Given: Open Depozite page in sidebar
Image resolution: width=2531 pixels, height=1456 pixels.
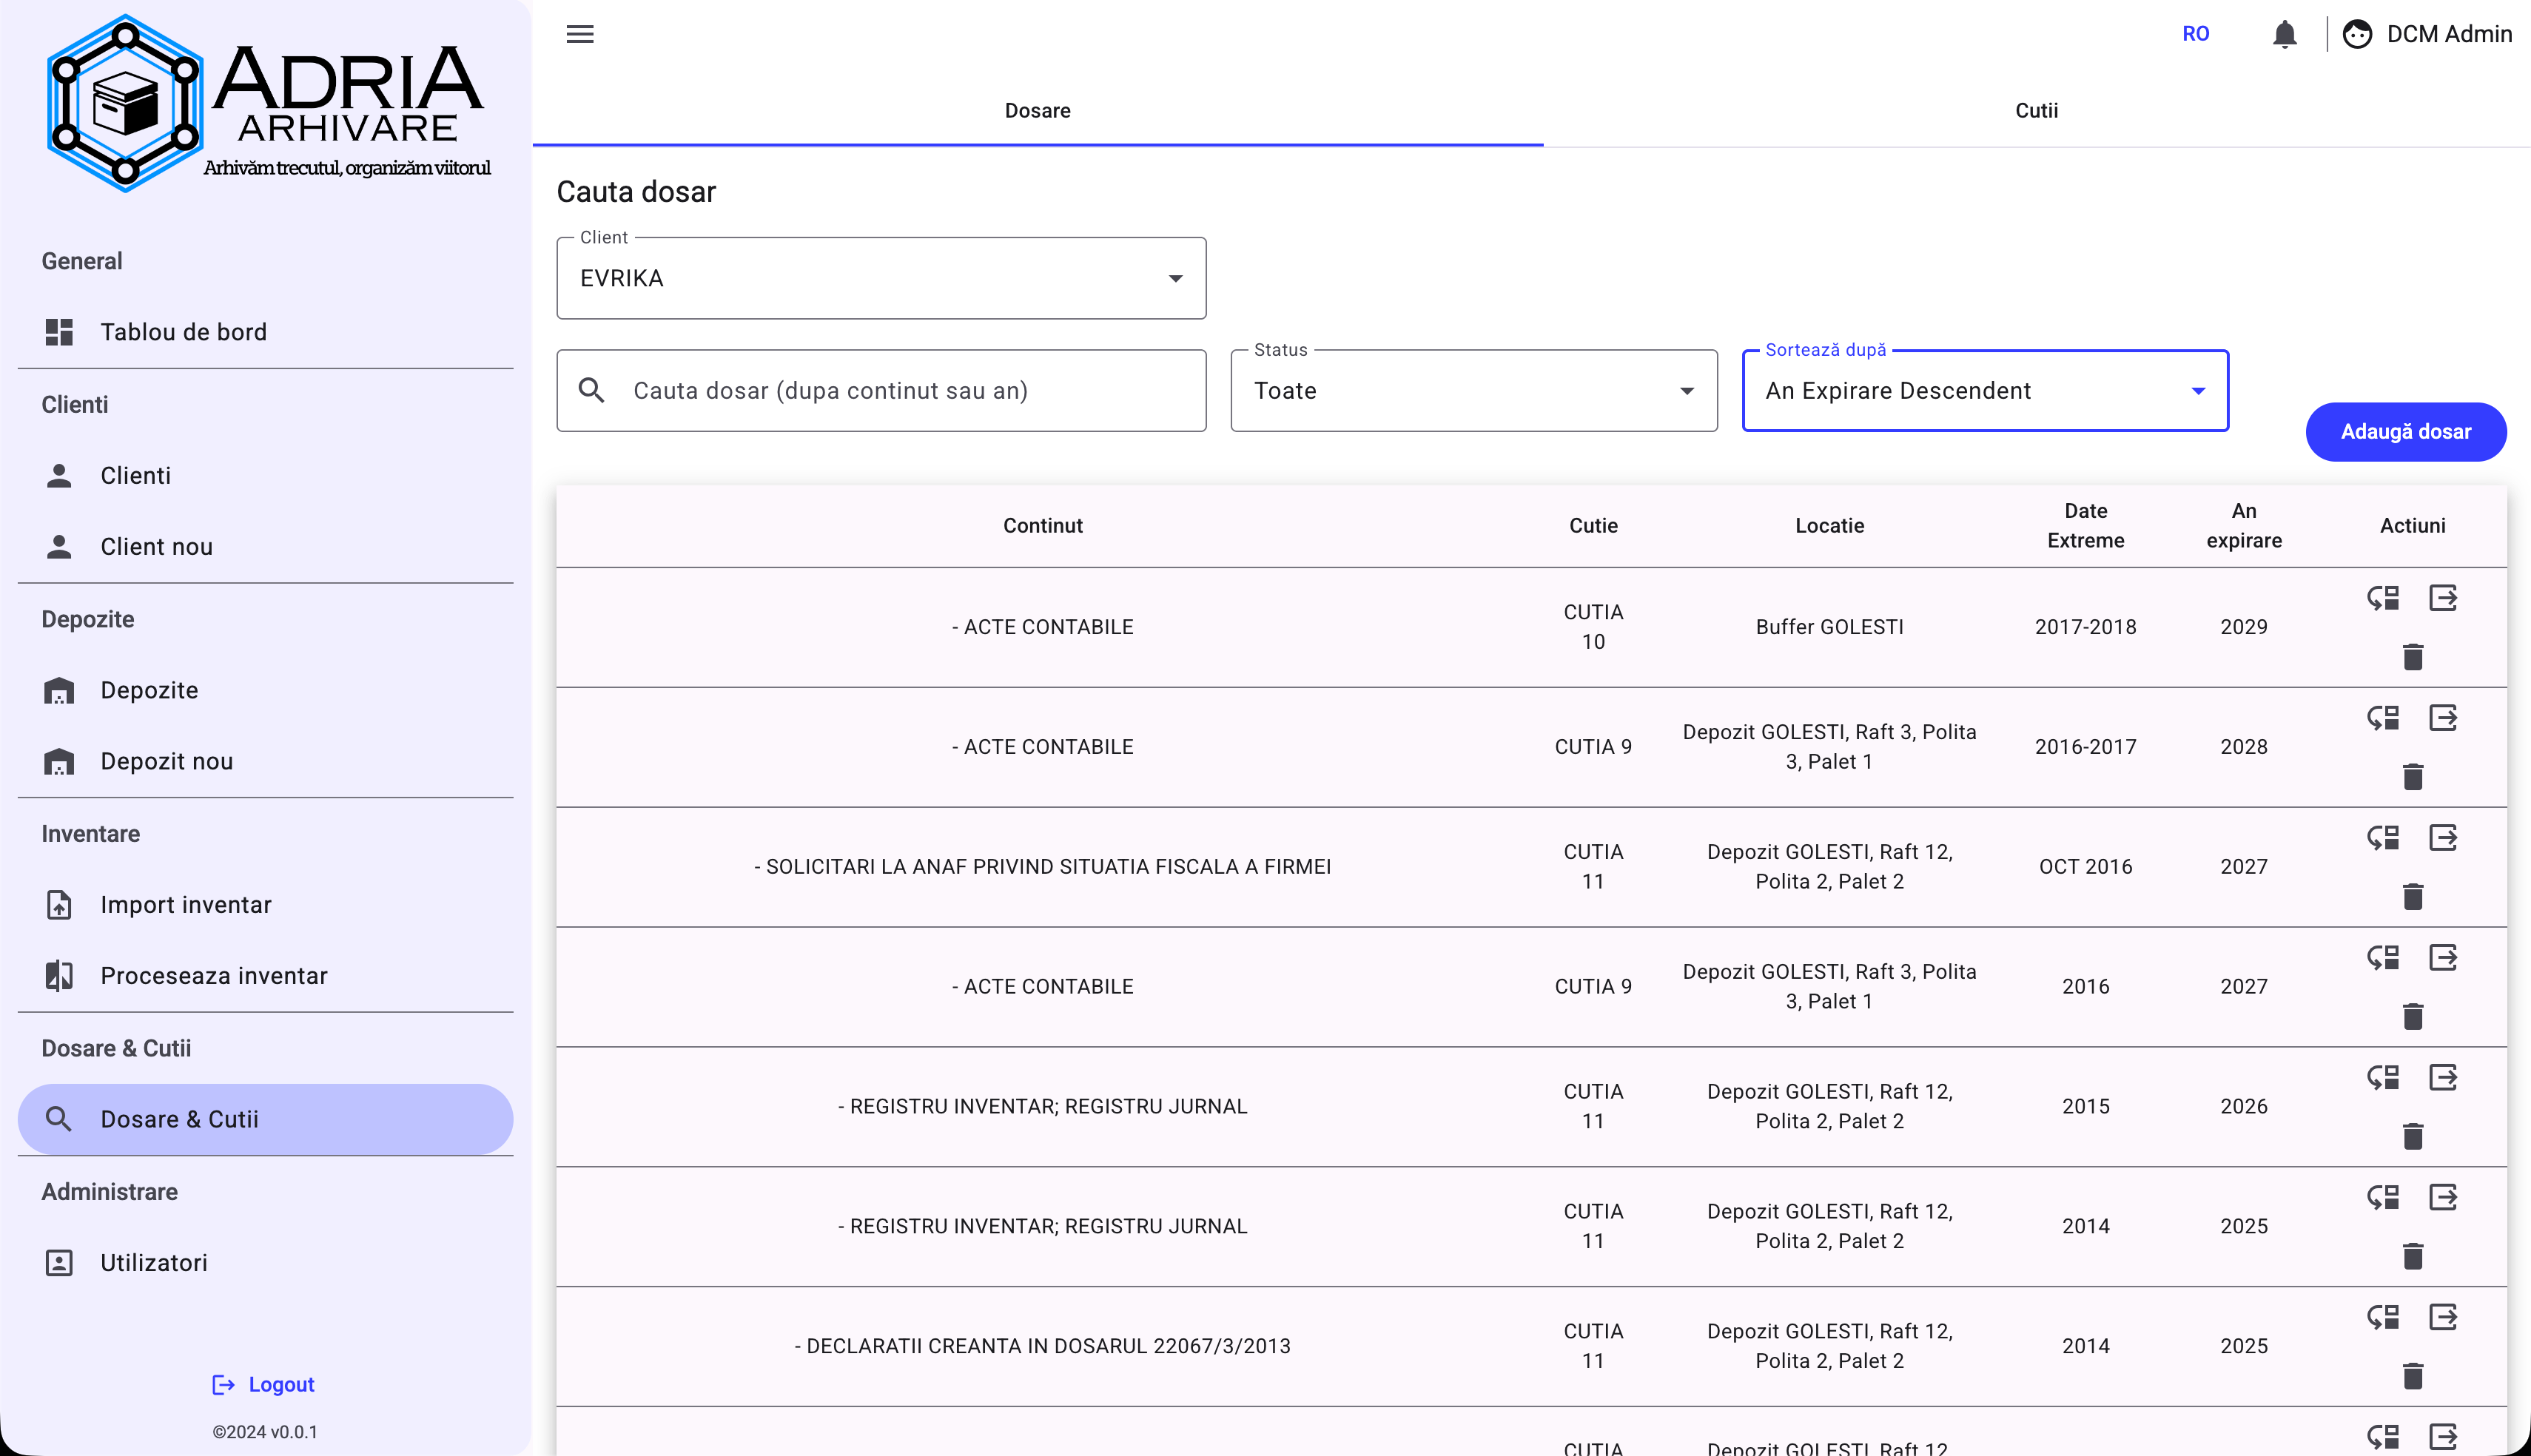Looking at the screenshot, I should (265, 691).
